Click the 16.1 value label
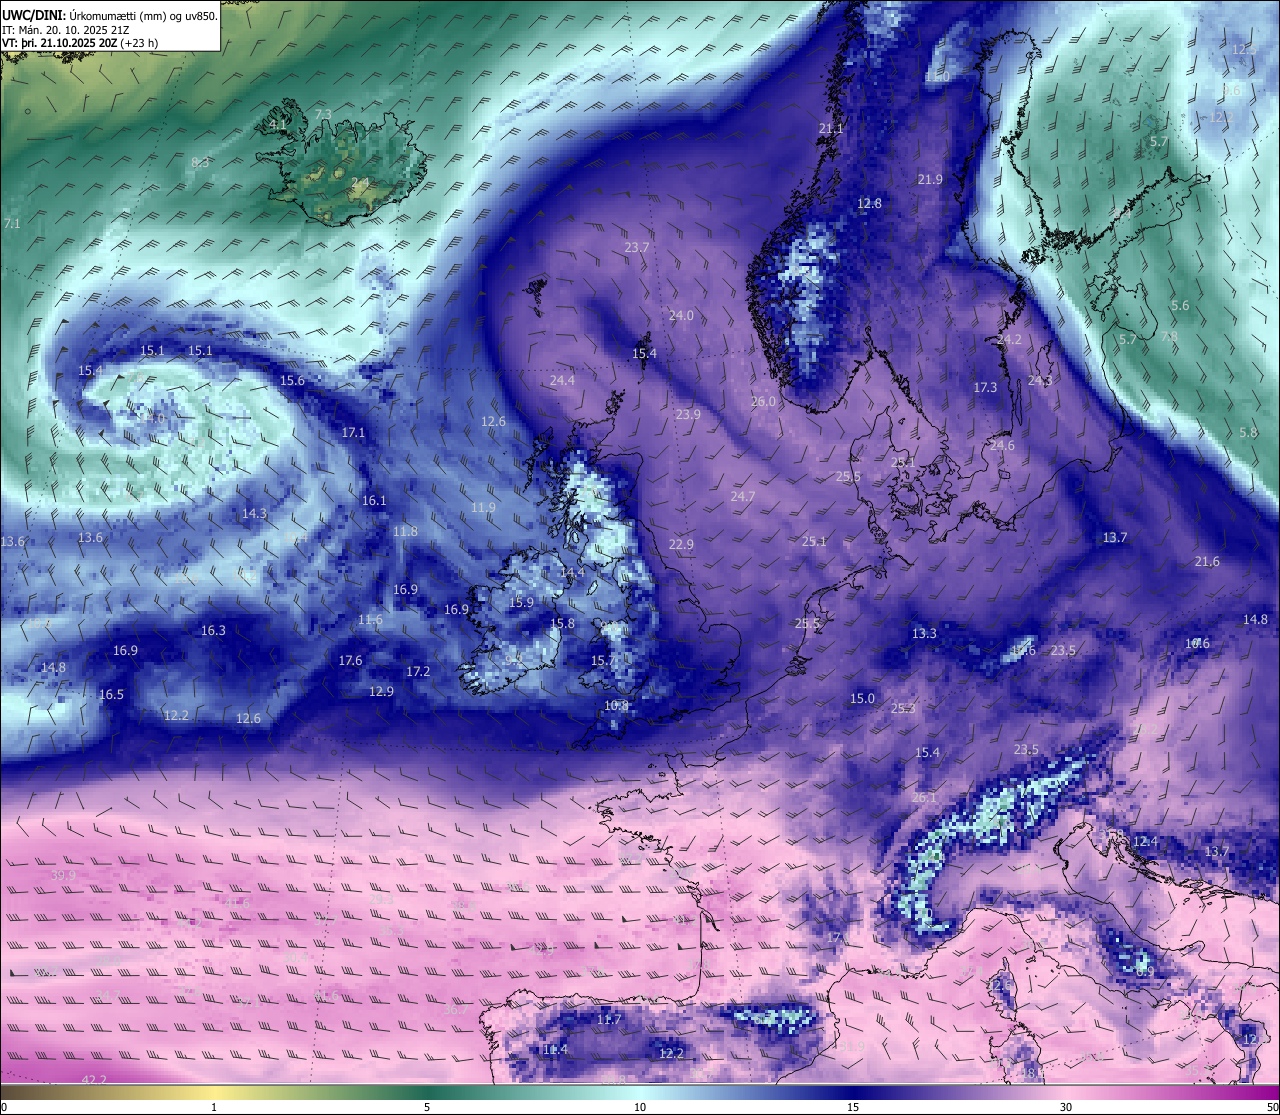Screen dimensions: 1280x1115 tap(374, 501)
